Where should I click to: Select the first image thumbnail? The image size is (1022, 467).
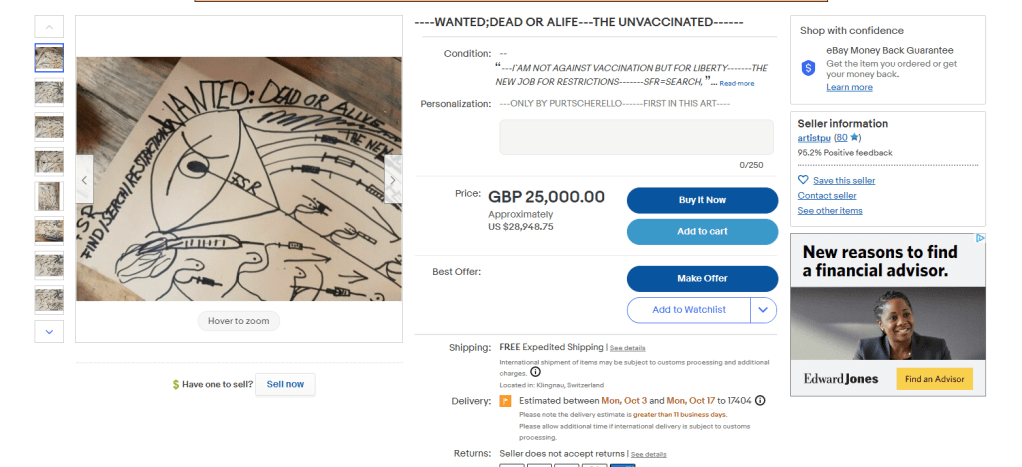[x=49, y=58]
